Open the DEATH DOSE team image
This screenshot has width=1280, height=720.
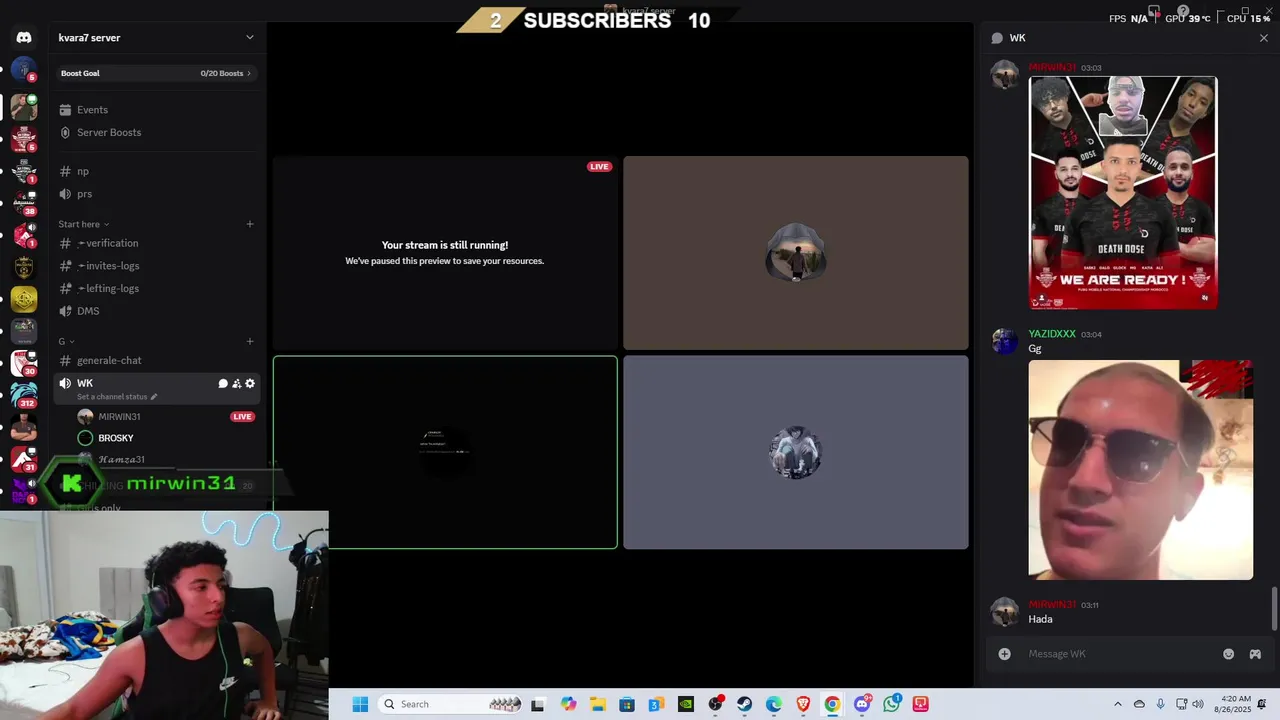[x=1123, y=193]
